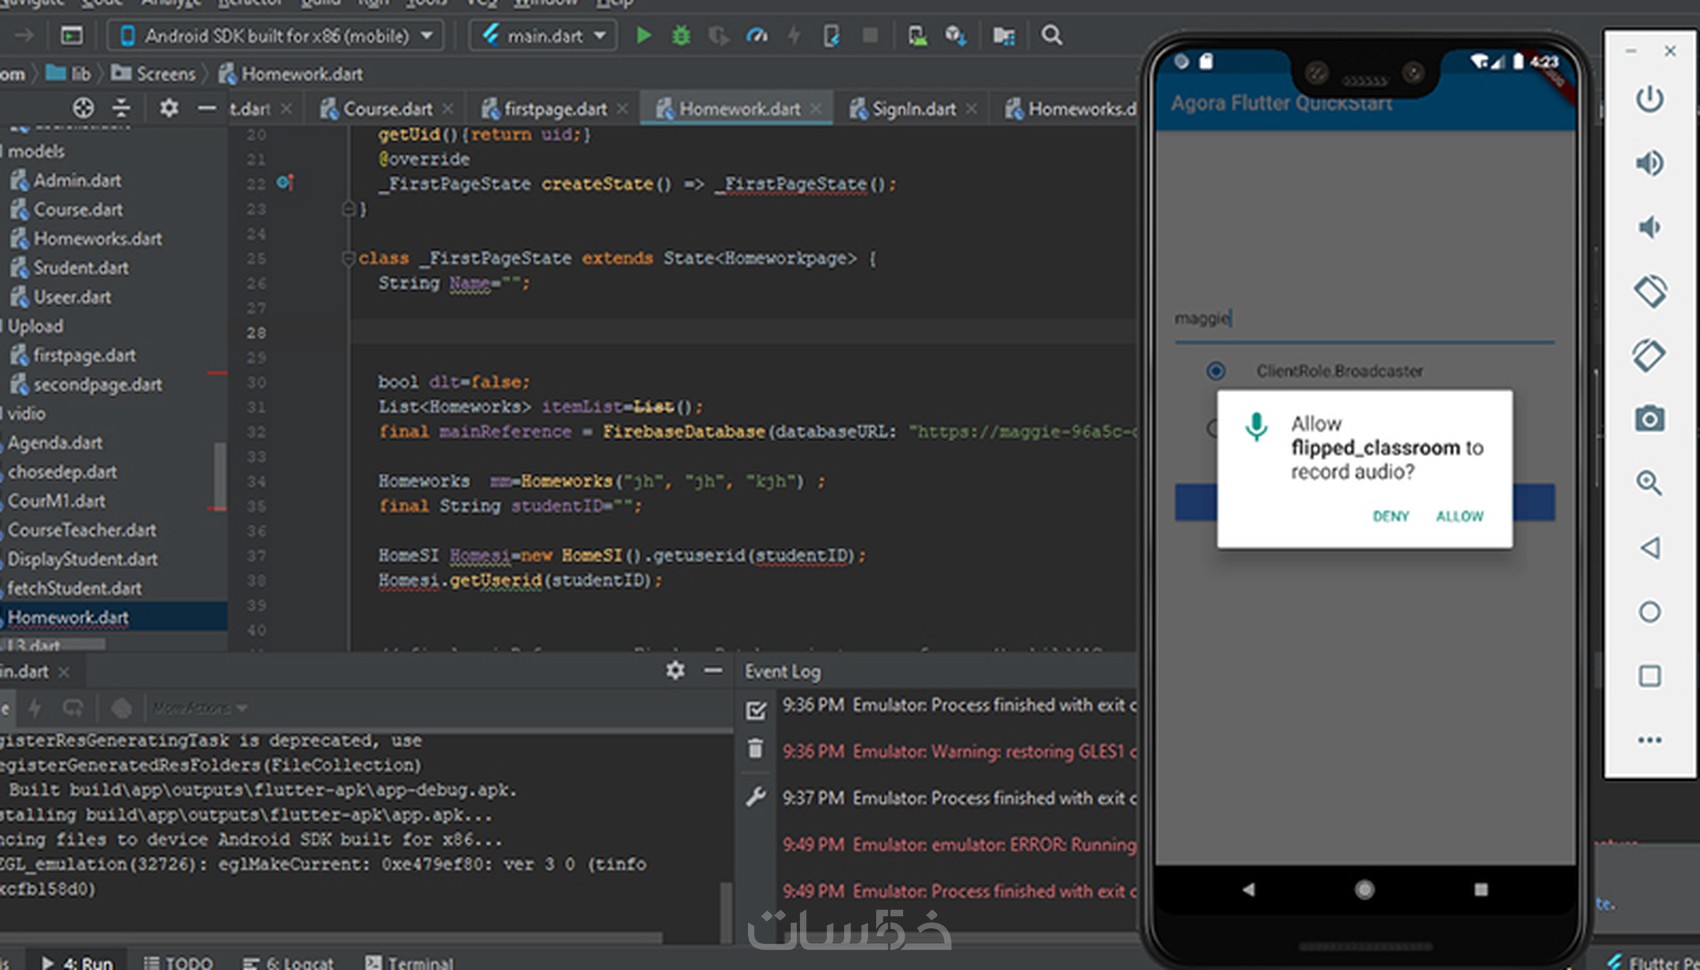Open emulator extended controls (three dots)
This screenshot has width=1700, height=970.
point(1649,740)
